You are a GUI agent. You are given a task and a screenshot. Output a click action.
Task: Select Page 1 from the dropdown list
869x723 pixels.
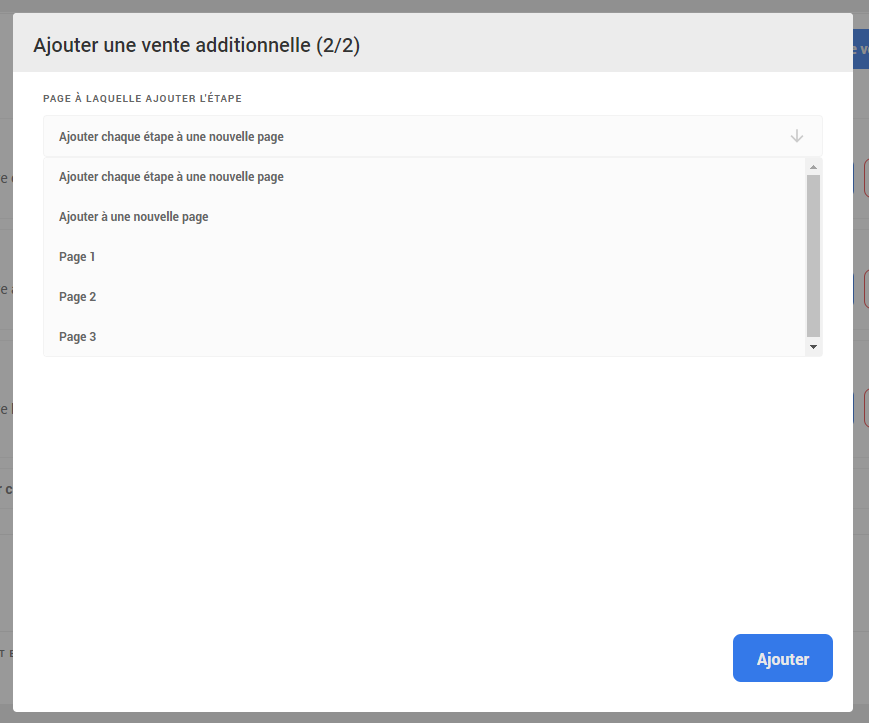point(77,257)
